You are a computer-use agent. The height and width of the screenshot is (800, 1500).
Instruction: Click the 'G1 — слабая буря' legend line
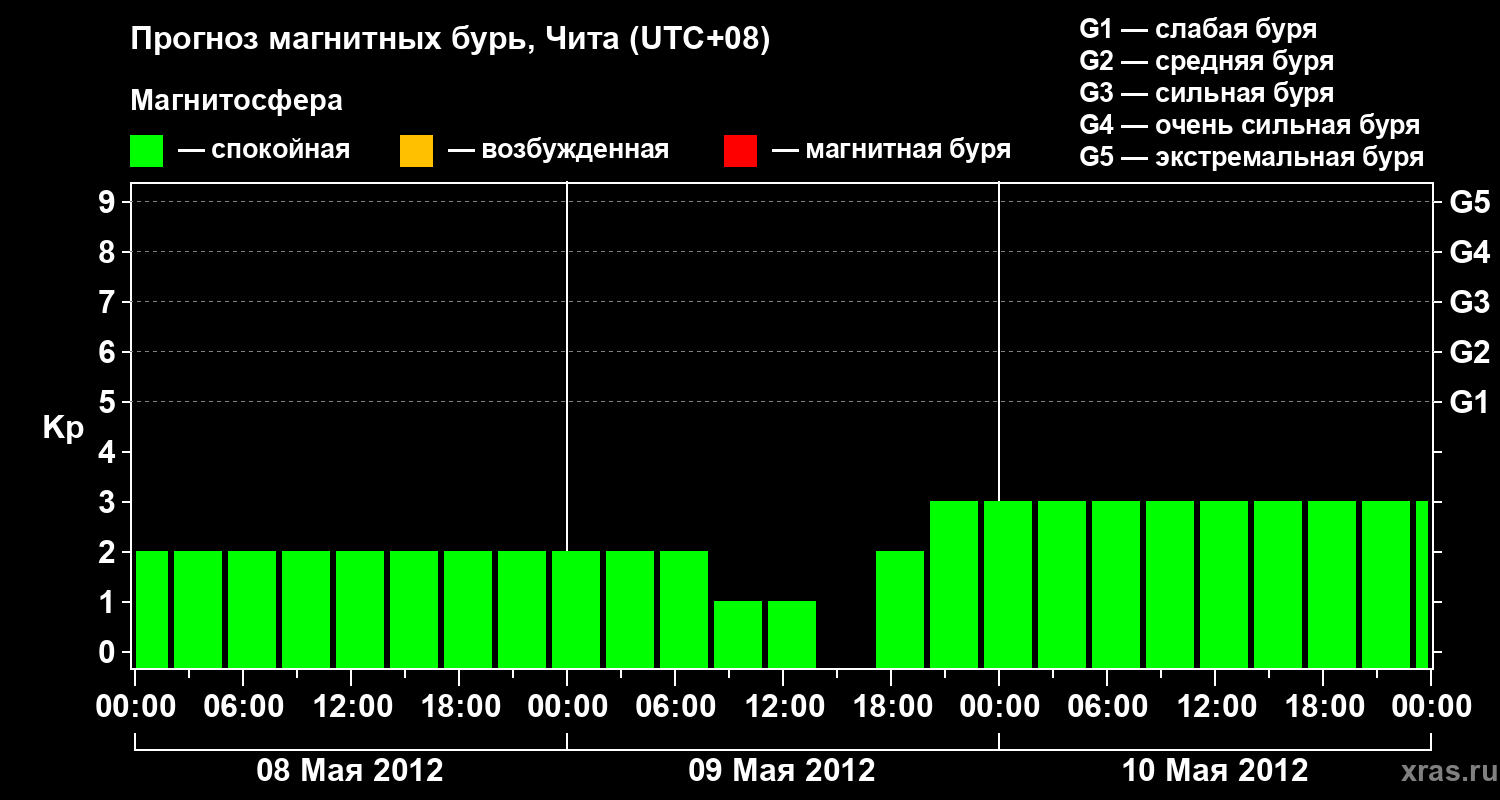[x=1198, y=29]
